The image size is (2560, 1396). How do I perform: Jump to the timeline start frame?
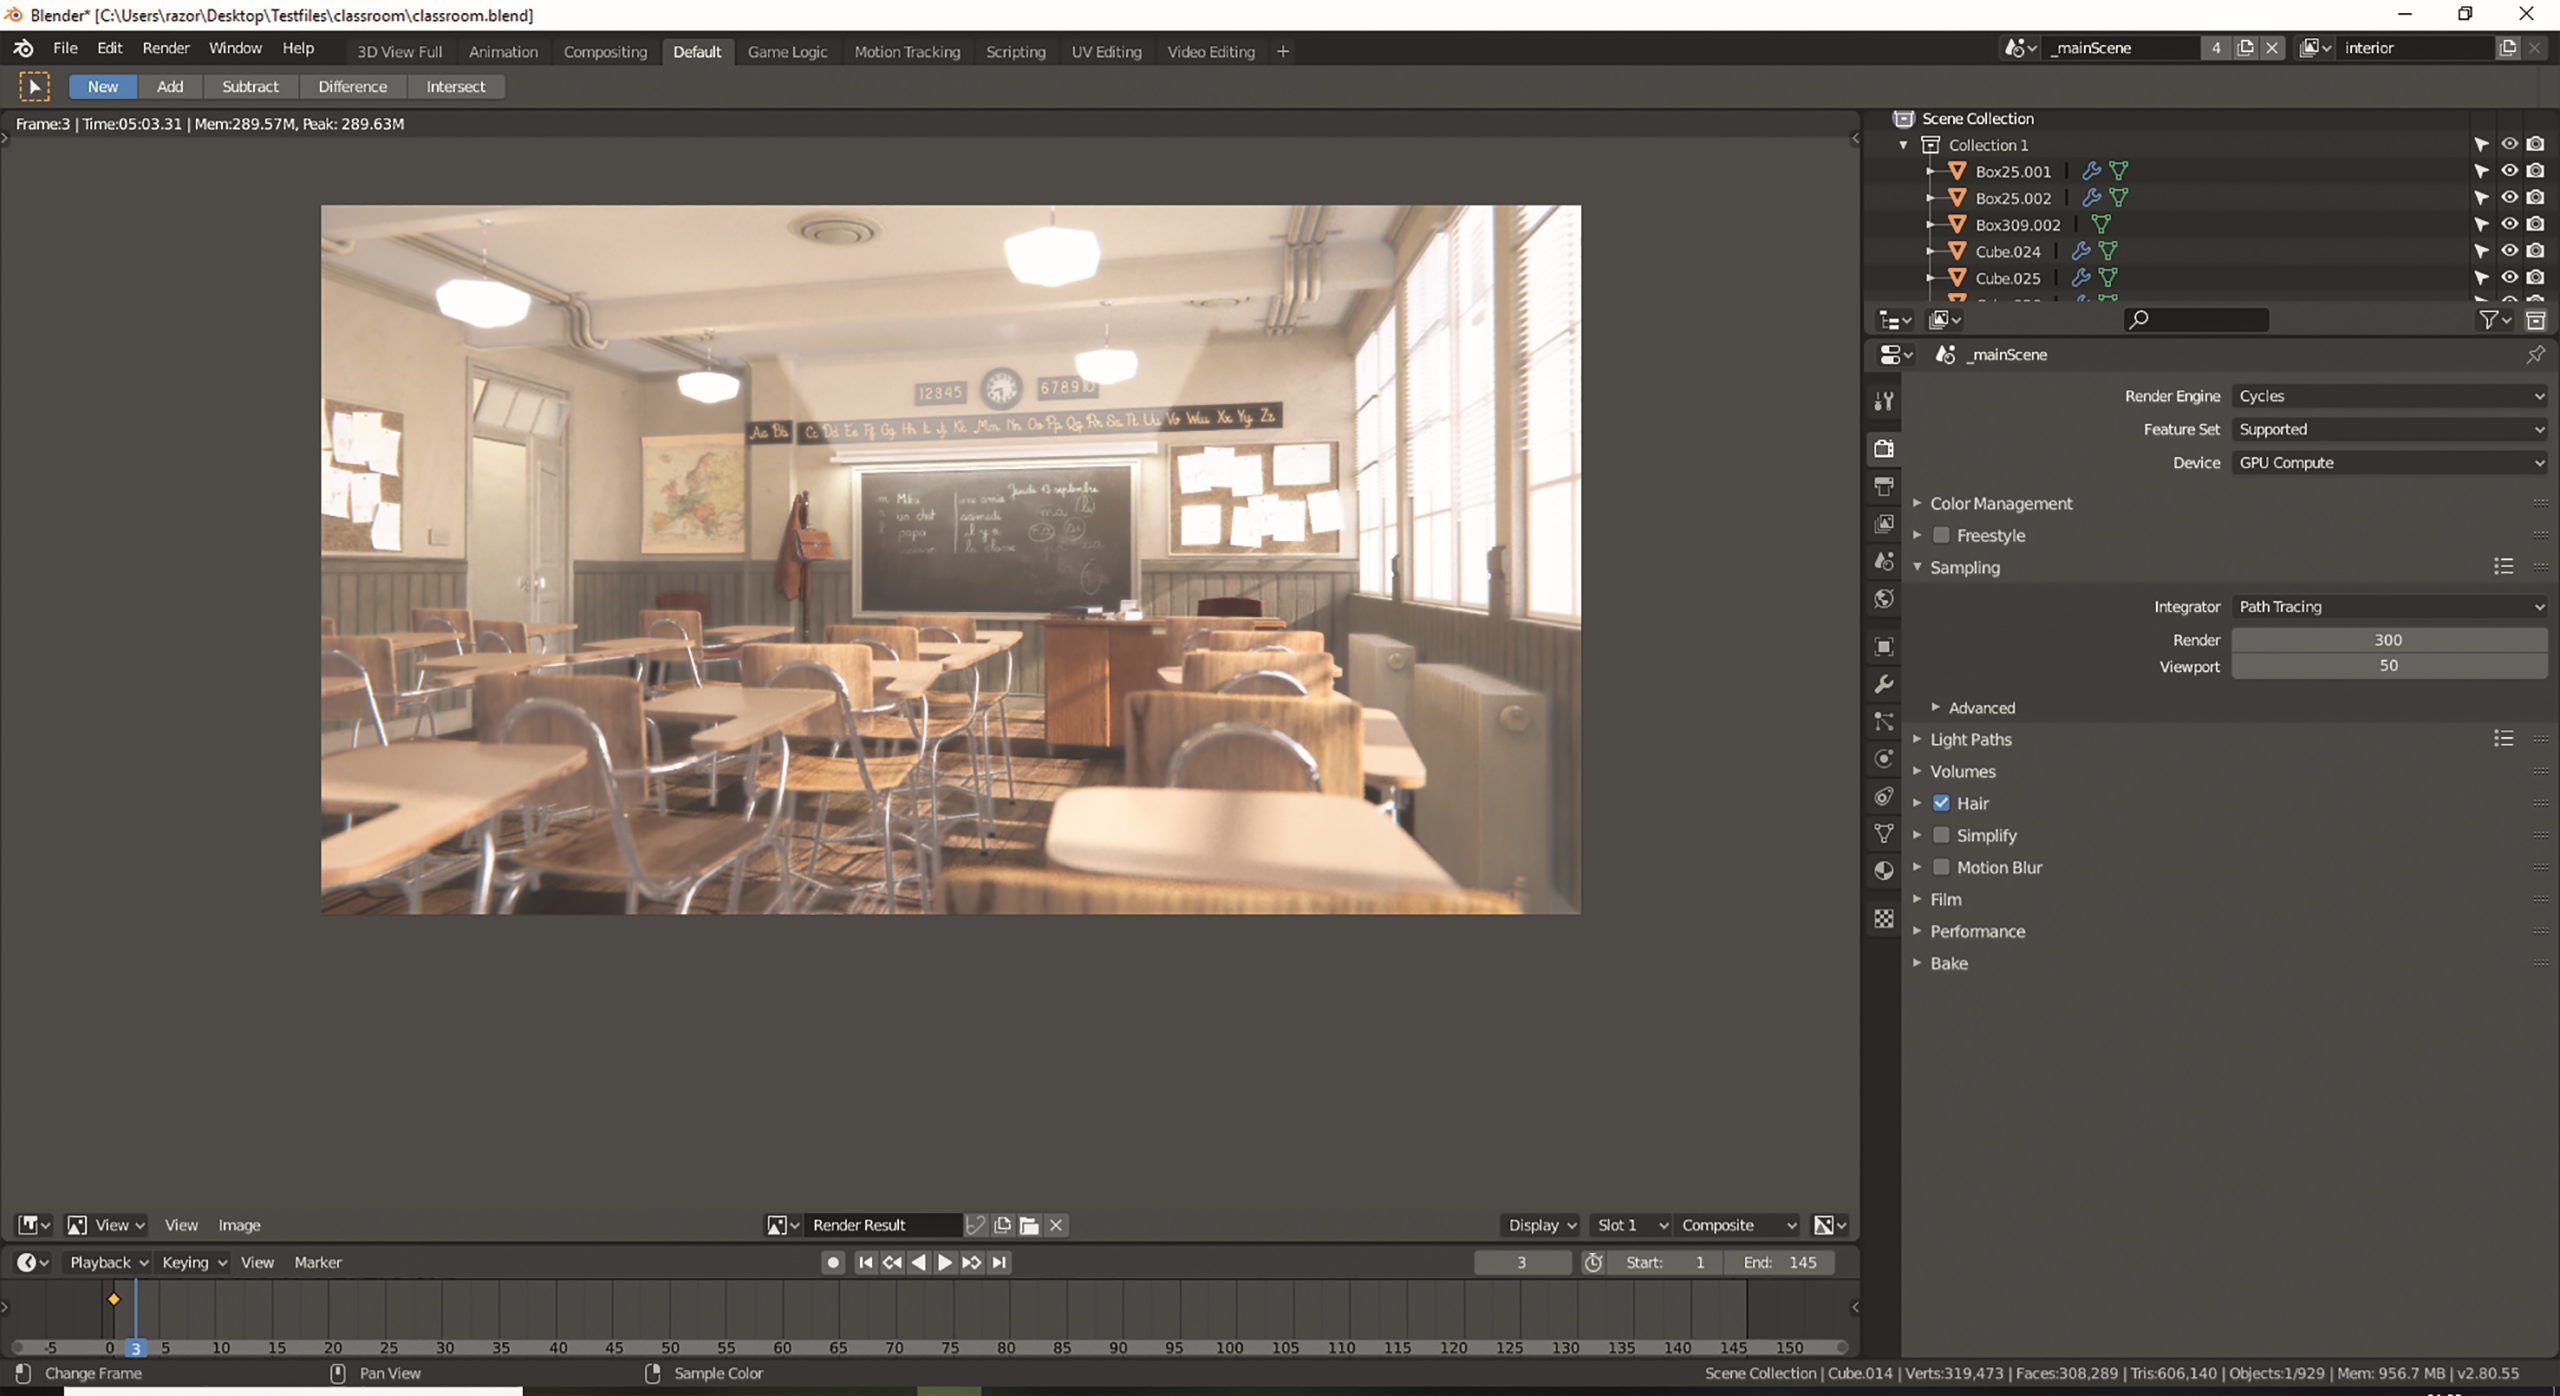coord(865,1262)
